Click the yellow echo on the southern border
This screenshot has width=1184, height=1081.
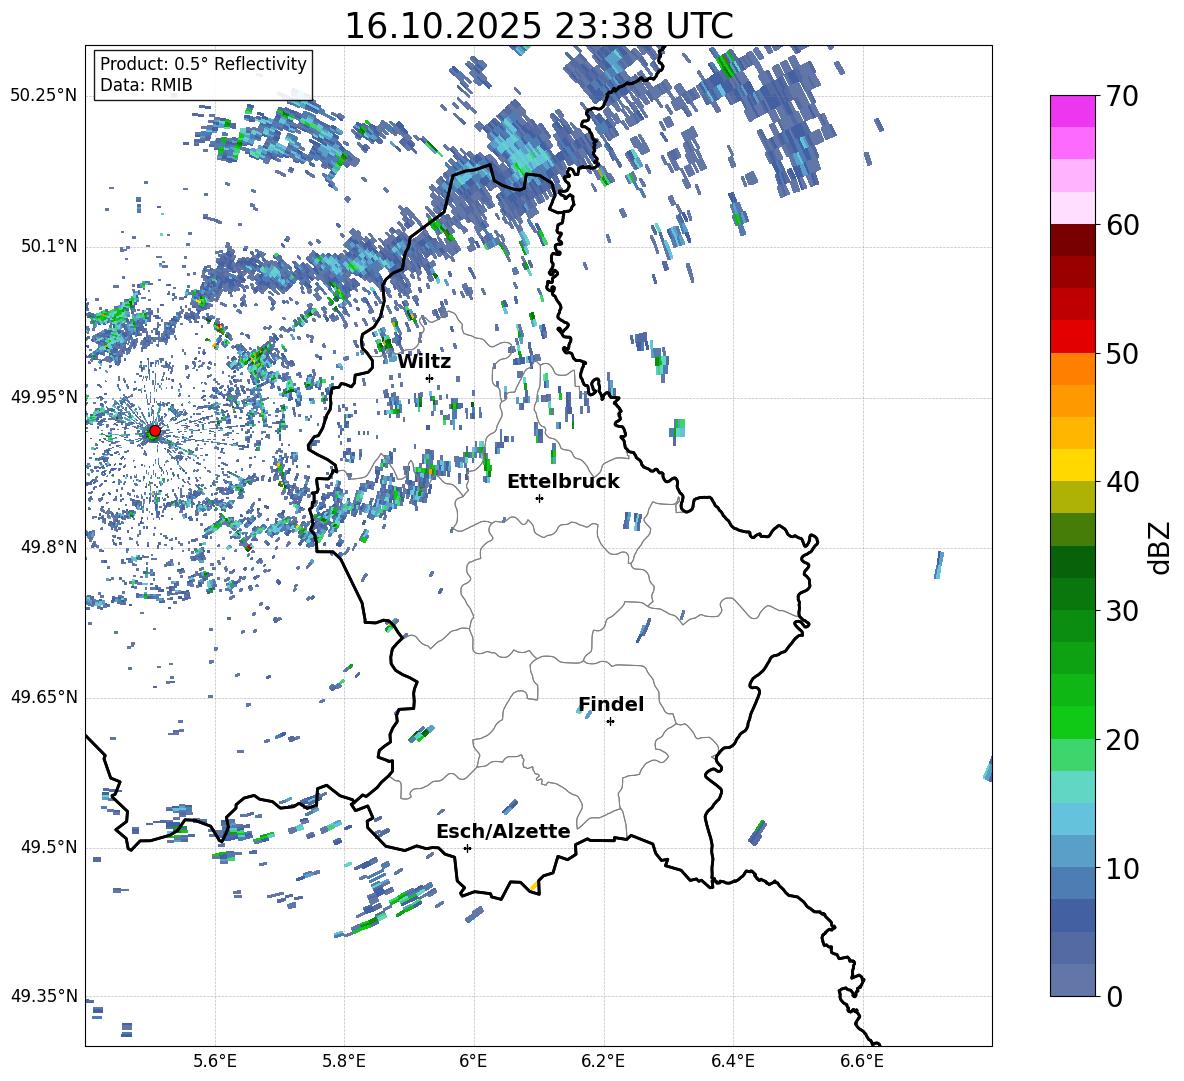tap(534, 886)
